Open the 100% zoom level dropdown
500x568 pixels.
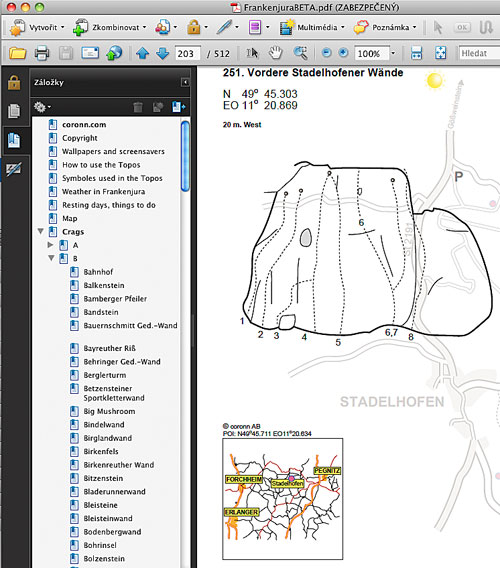coord(393,54)
